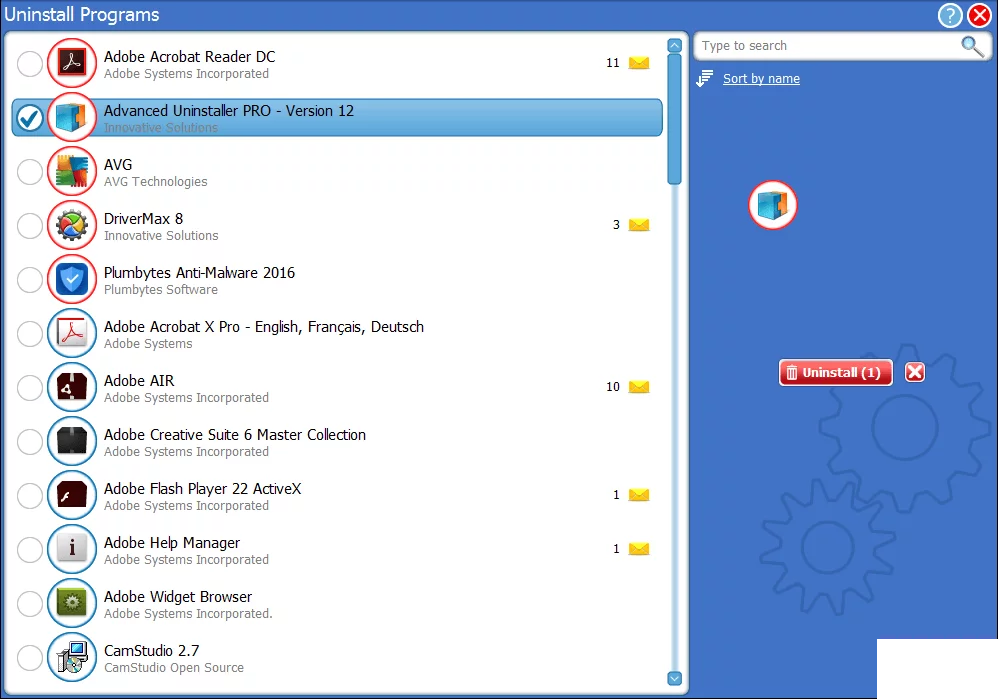Click the Adobe AIR icon

72,387
